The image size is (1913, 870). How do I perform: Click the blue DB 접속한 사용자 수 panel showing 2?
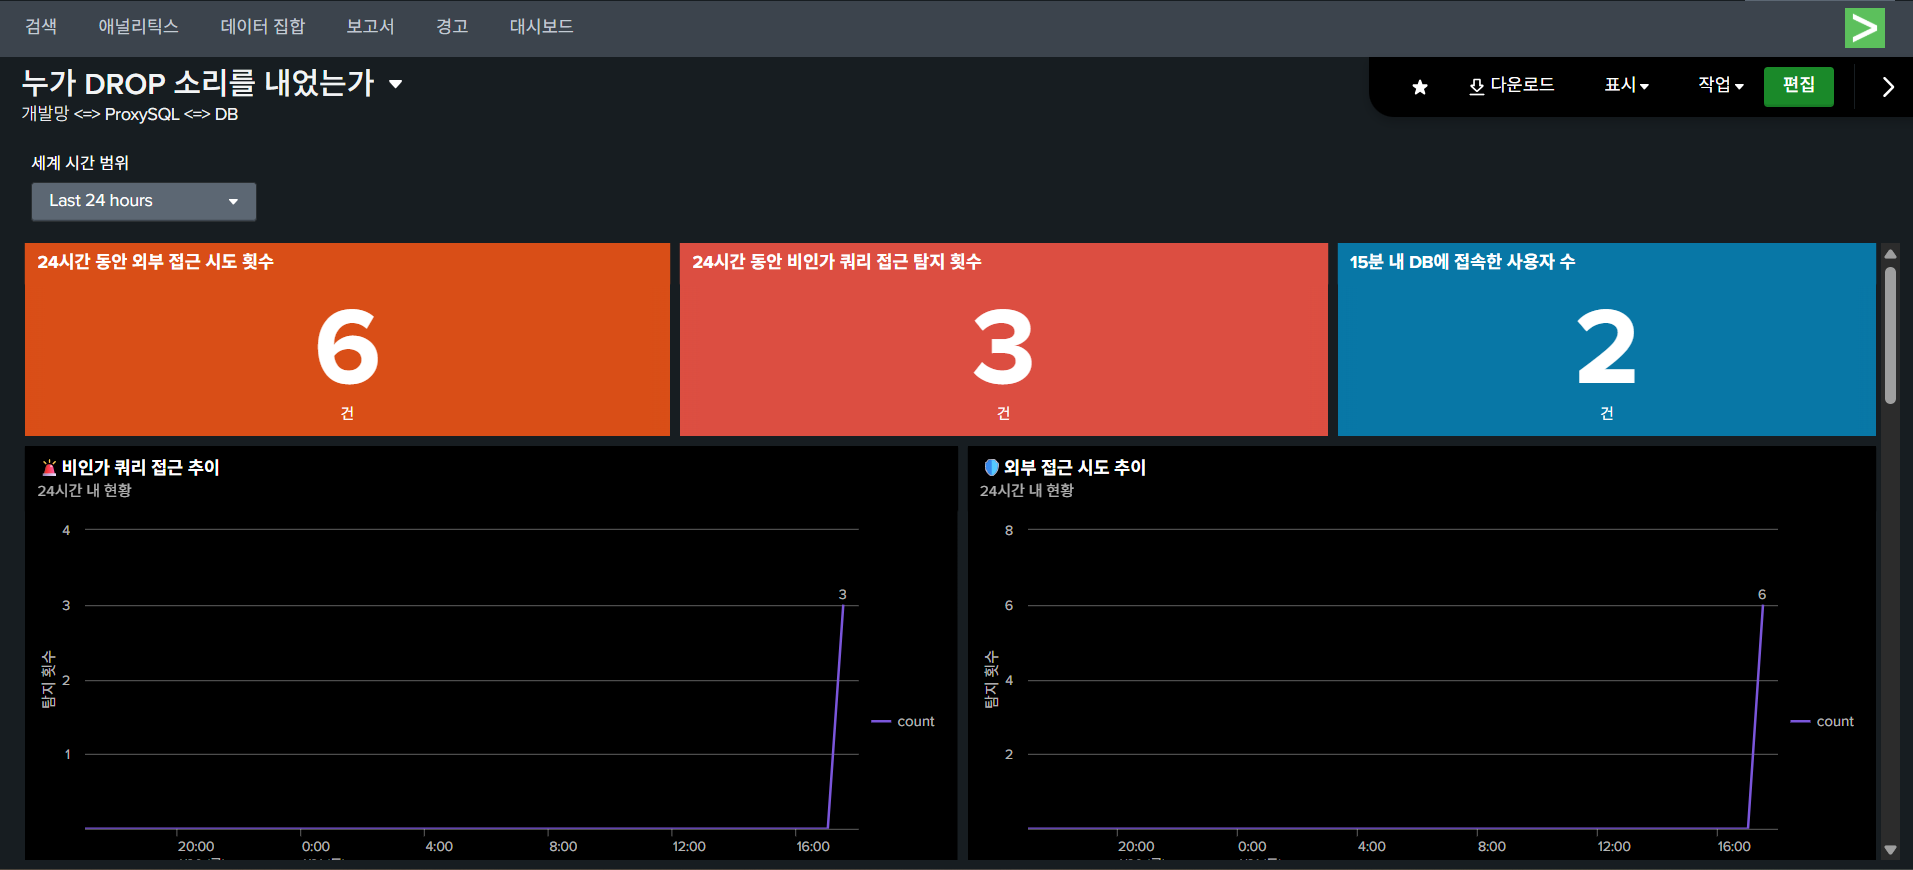pyautogui.click(x=1606, y=339)
